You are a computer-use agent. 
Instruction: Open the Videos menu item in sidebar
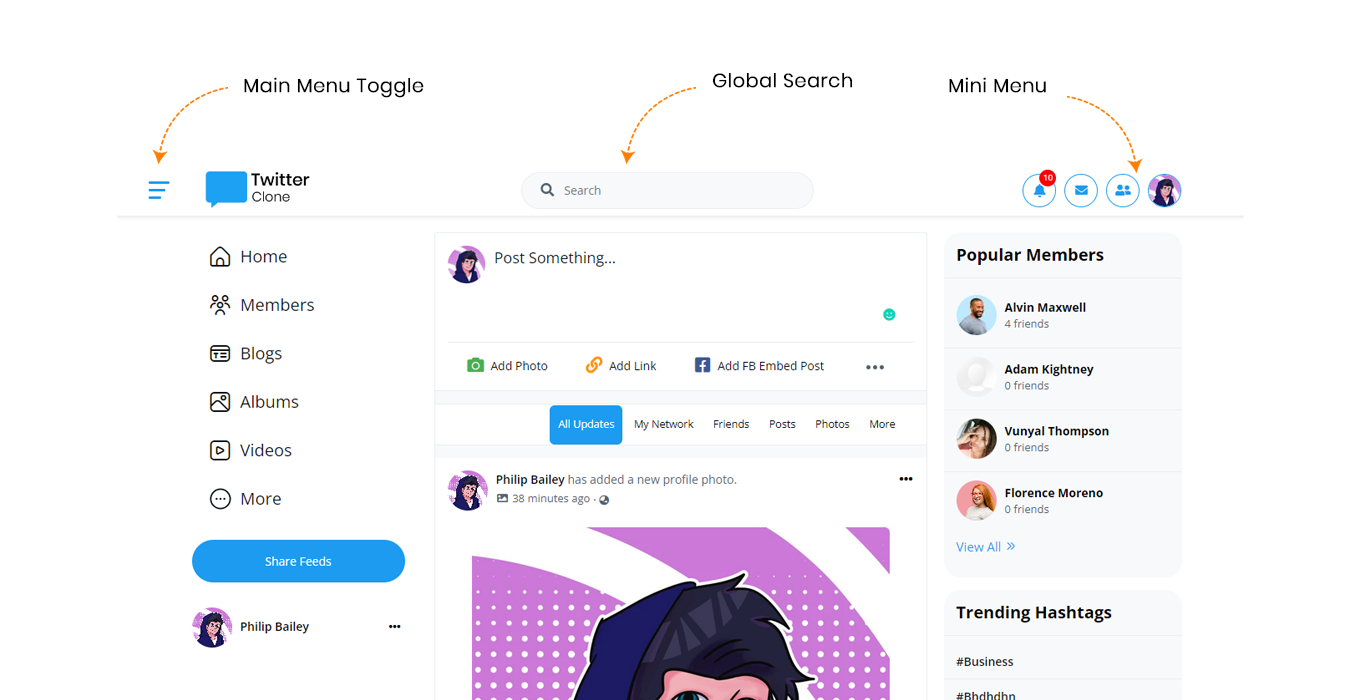[x=251, y=450]
